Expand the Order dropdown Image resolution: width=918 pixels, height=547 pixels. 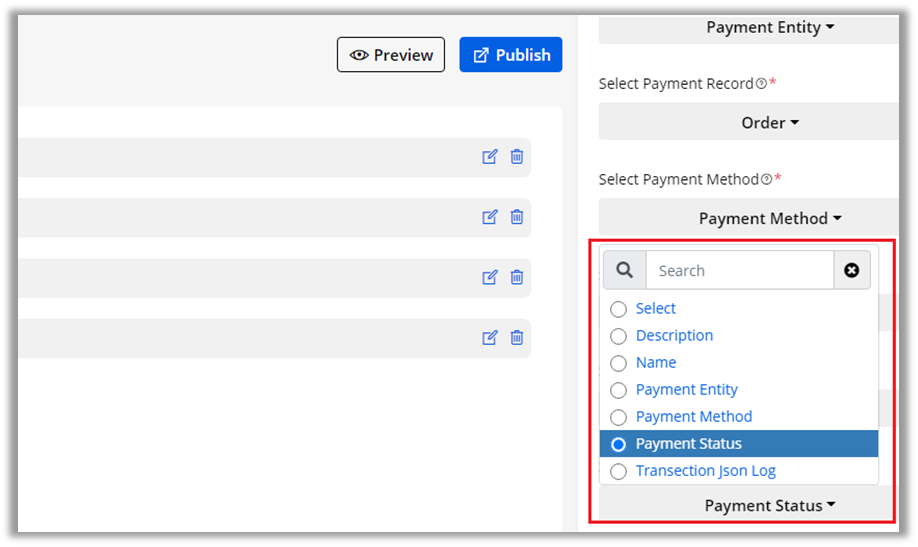769,123
